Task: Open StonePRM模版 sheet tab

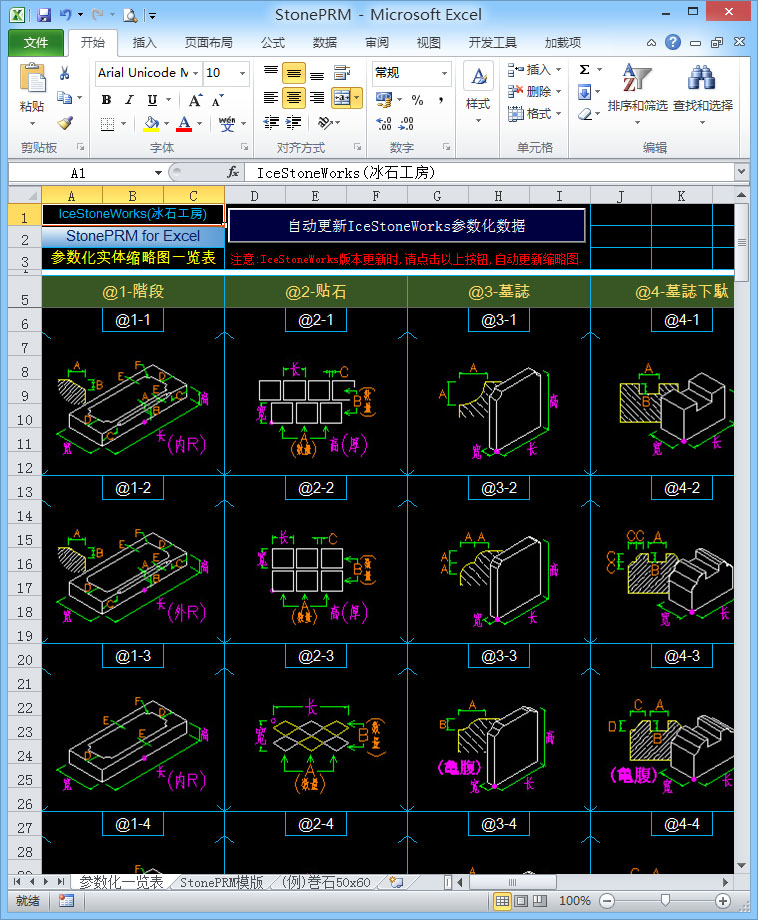Action: click(x=221, y=882)
